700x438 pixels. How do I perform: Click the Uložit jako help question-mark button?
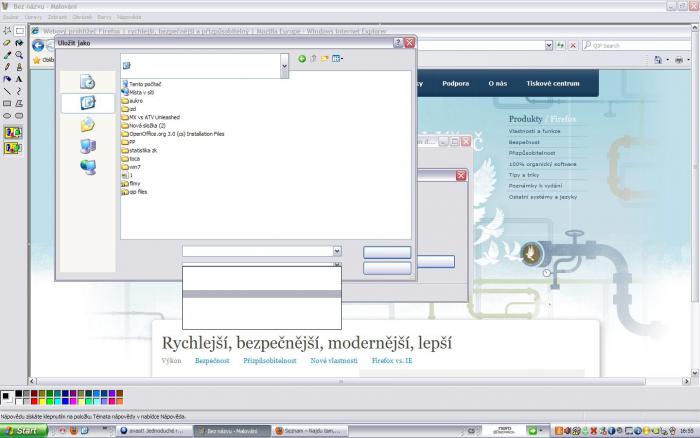398,43
